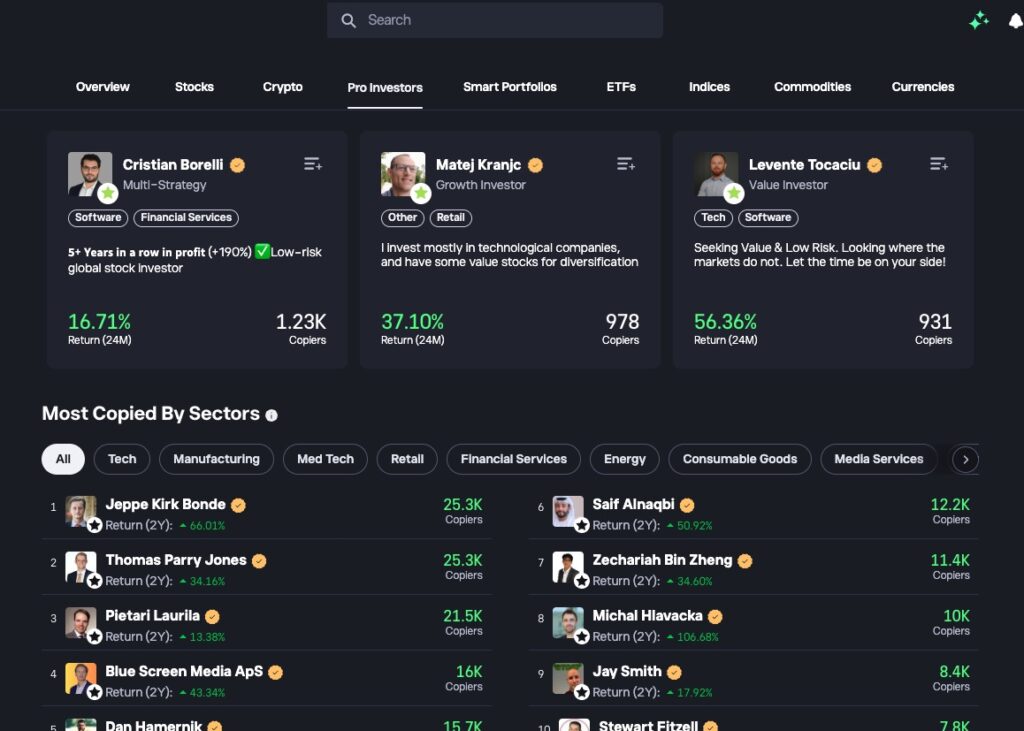The image size is (1024, 731).
Task: Open the Indices tab
Action: pyautogui.click(x=709, y=87)
